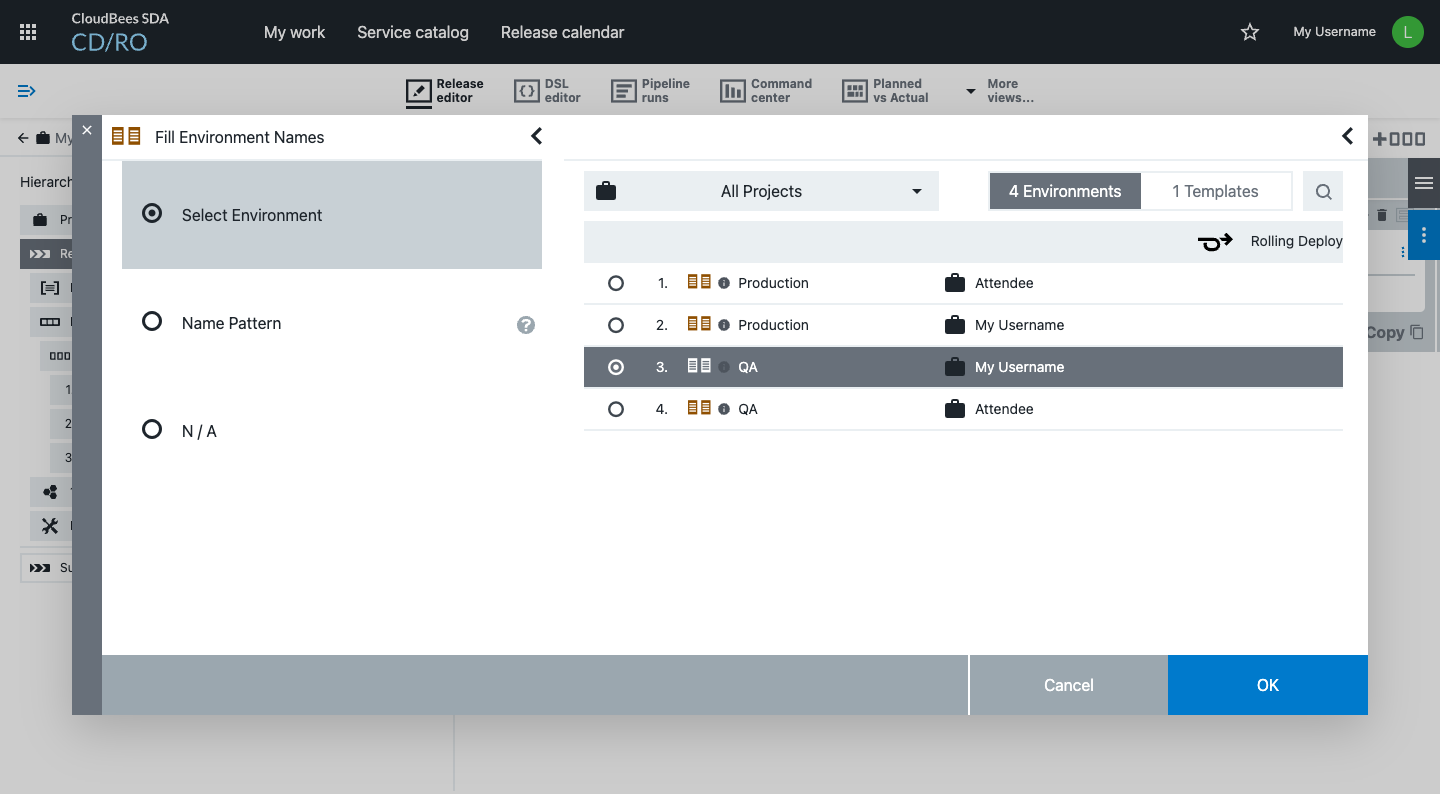Open the Pipeline runs view
The image size is (1440, 794).
tap(651, 91)
